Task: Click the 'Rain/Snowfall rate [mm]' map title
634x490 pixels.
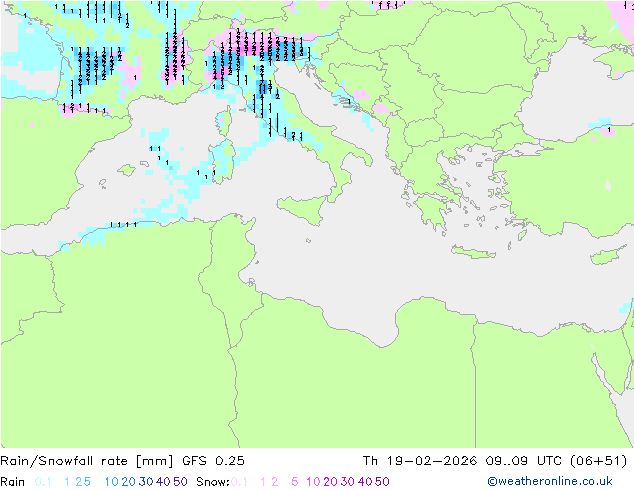Action: [87, 461]
